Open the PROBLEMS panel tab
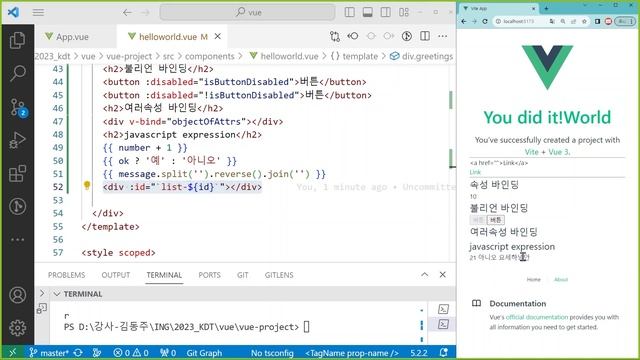Viewport: 640px width, 360px height. click(67, 275)
